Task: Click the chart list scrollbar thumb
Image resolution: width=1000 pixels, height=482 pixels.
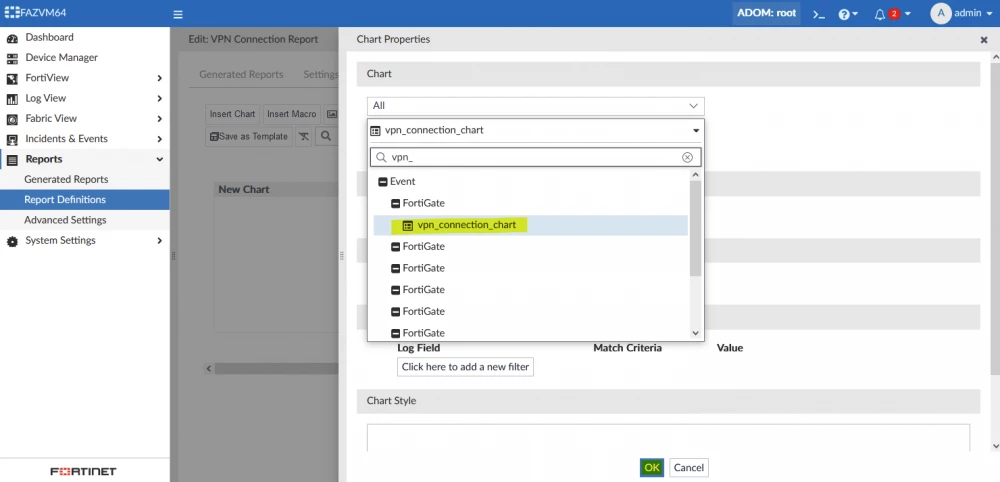Action: click(695, 228)
